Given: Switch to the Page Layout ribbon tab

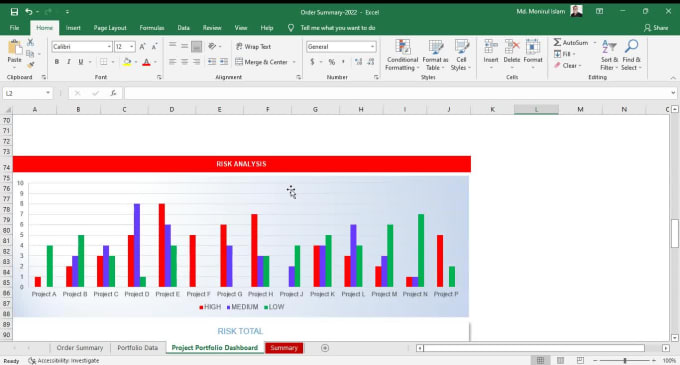Looking at the screenshot, I should point(110,28).
